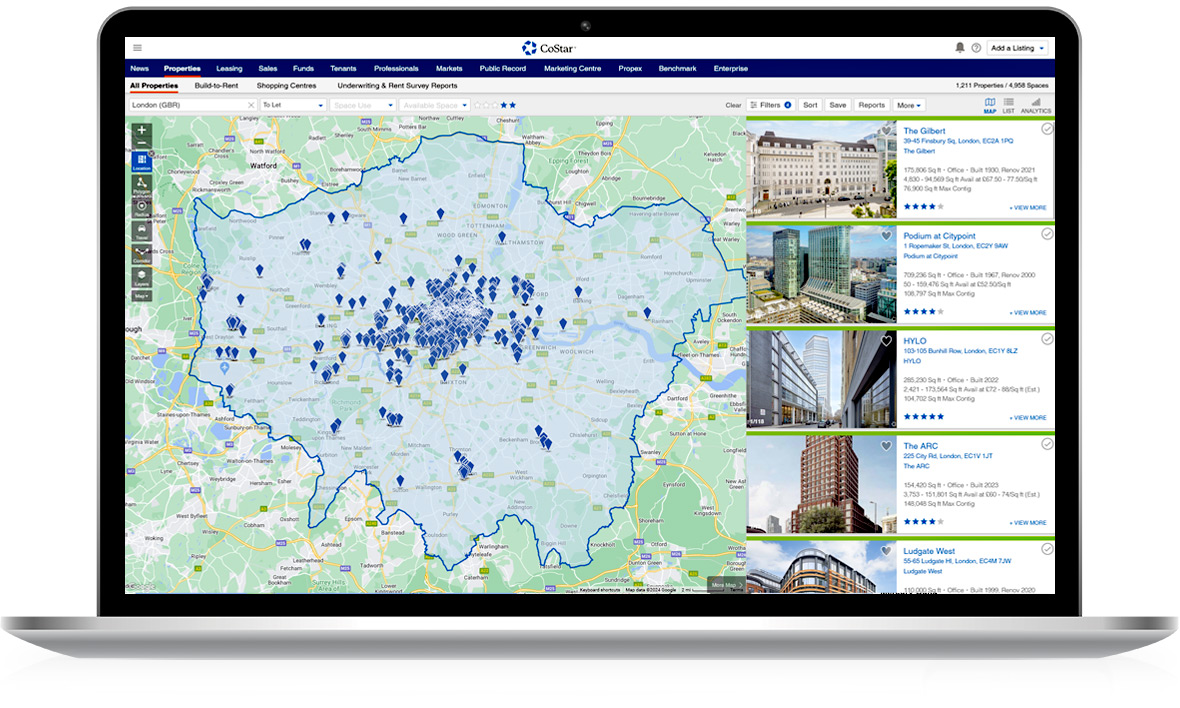
Task: Select the Radius search tool
Action: (x=141, y=208)
